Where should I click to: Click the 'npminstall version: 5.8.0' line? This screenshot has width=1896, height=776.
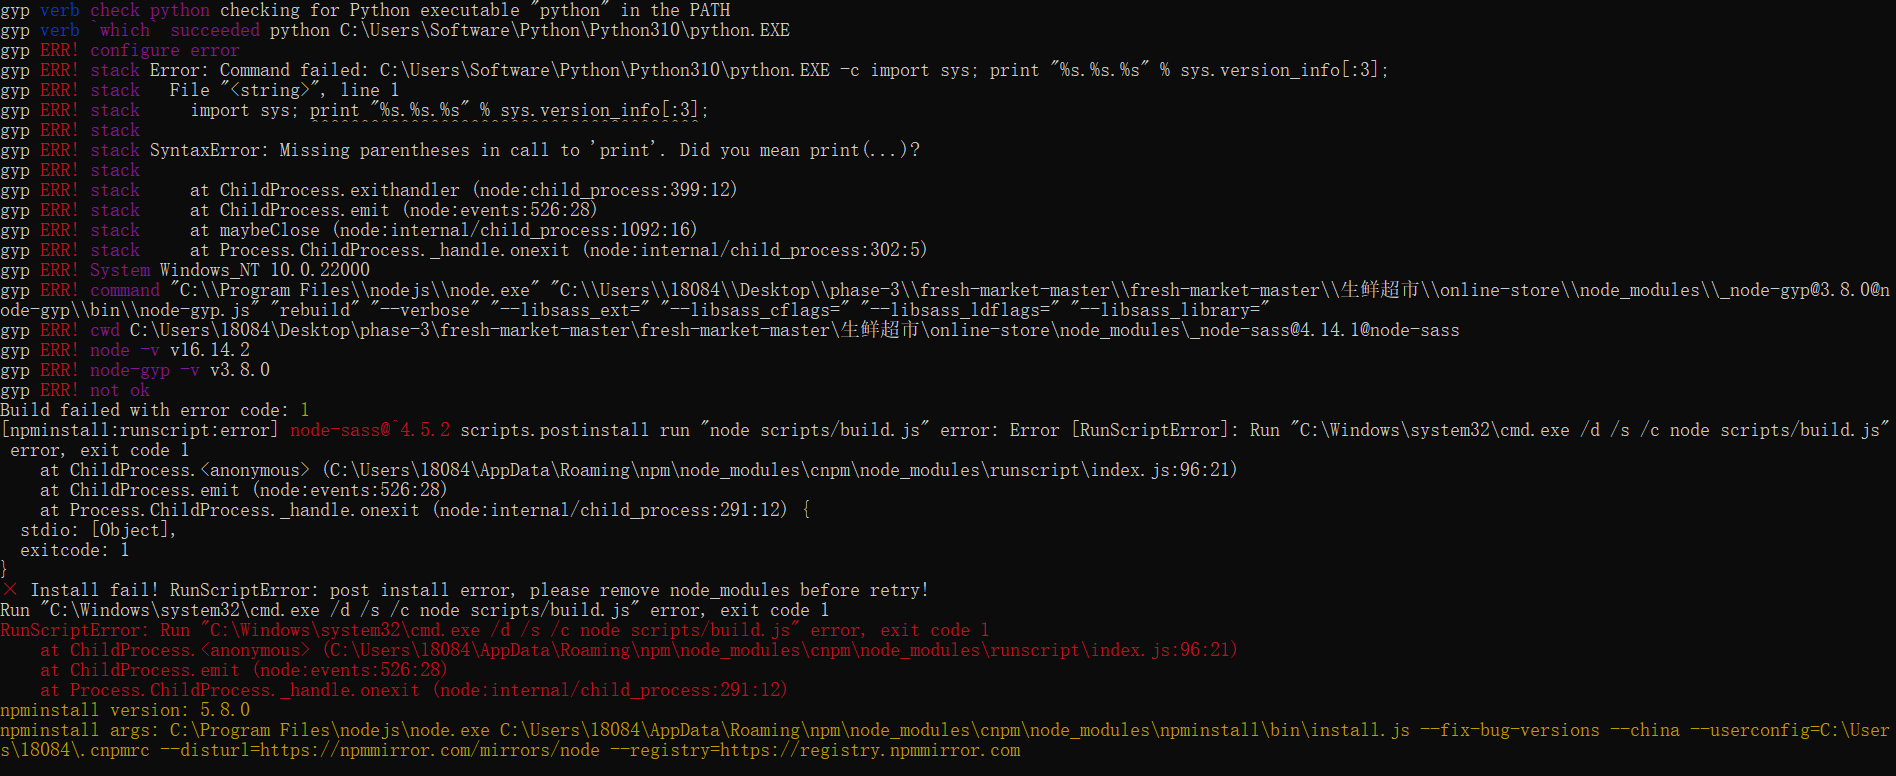[x=125, y=710]
